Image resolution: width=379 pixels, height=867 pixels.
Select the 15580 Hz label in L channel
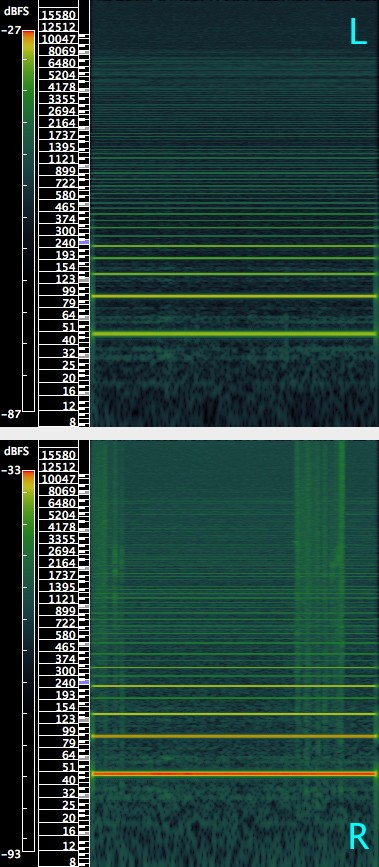click(58, 14)
